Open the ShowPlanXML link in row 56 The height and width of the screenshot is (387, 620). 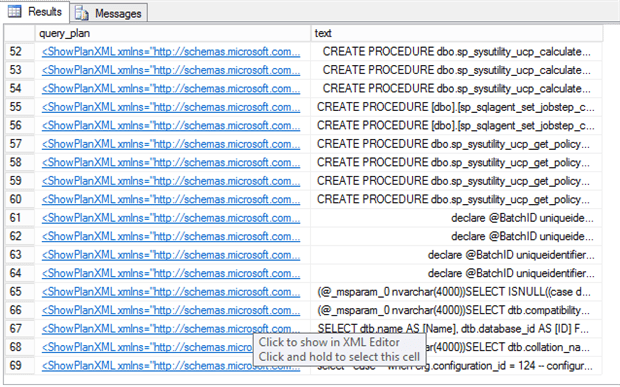(x=171, y=126)
